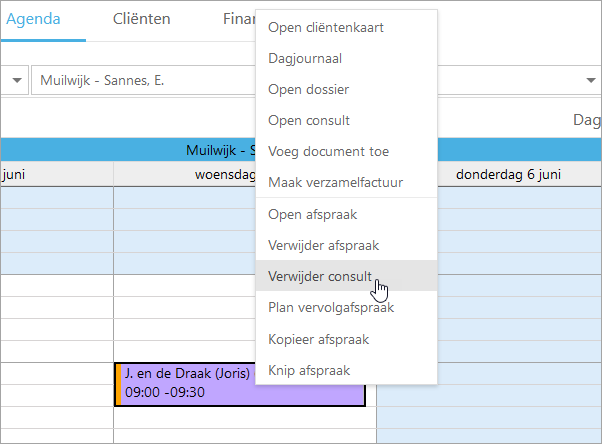
Task: Choose 'Dagjournaal' menu entry
Action: pos(307,59)
